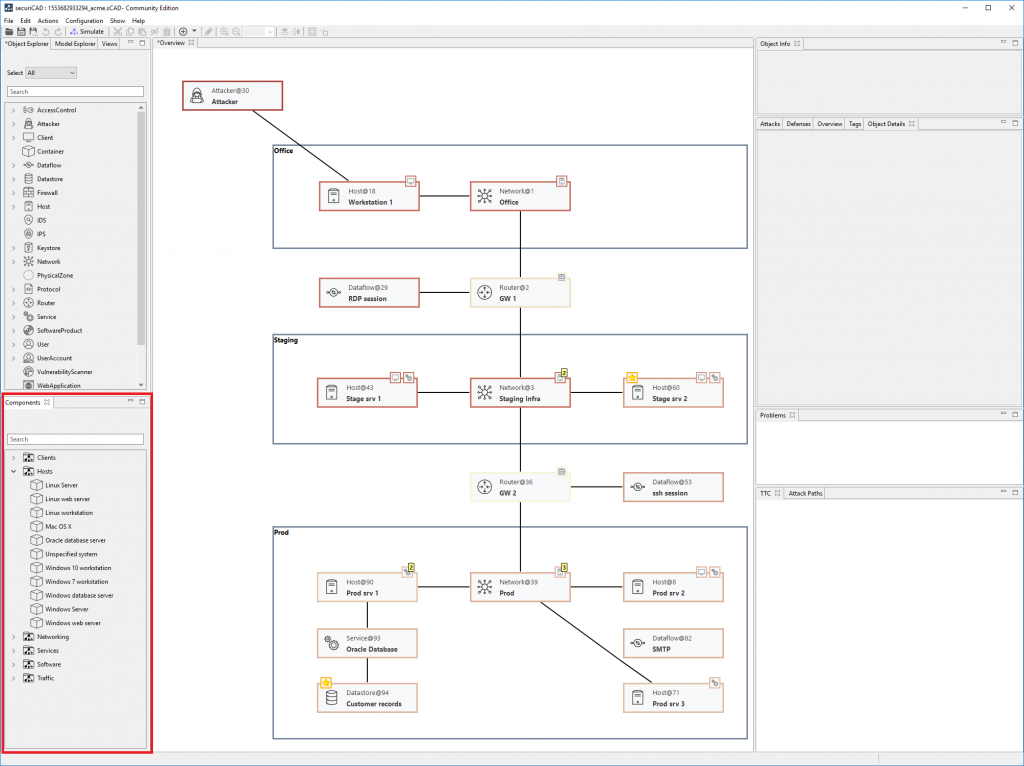Open the Select All dropdown

click(x=51, y=72)
